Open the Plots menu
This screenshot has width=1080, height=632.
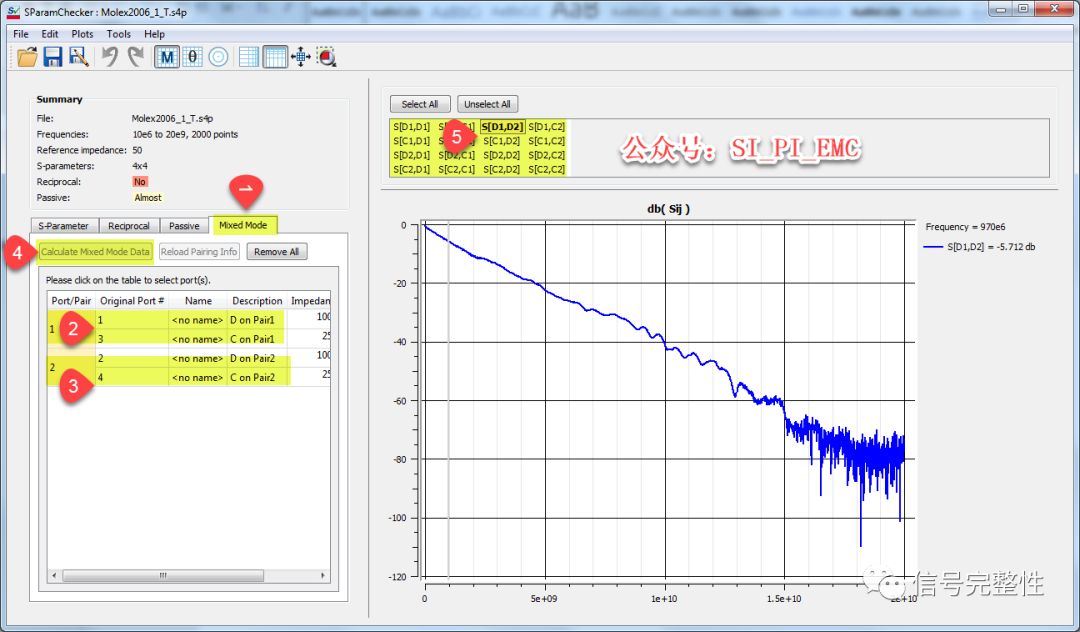point(82,34)
